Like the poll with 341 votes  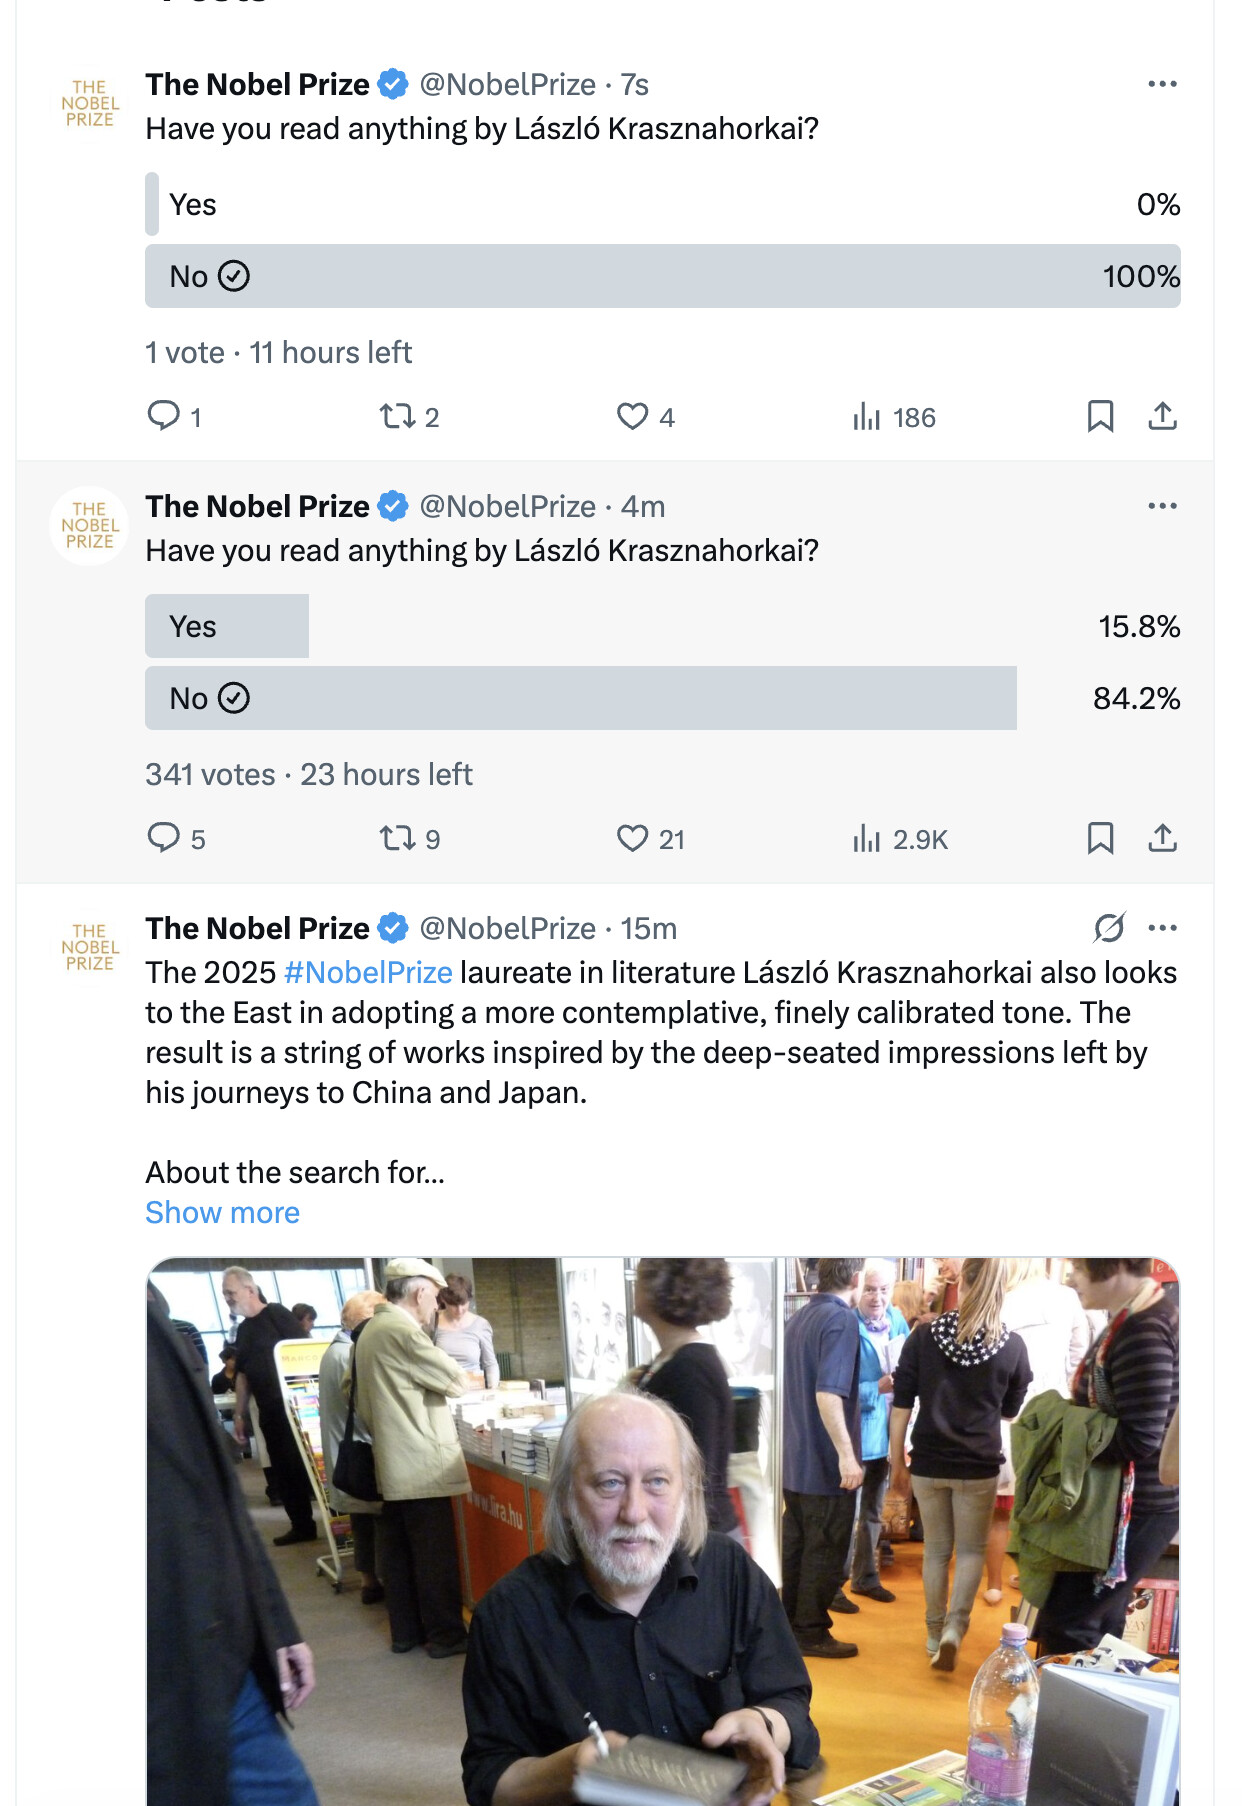tap(632, 838)
